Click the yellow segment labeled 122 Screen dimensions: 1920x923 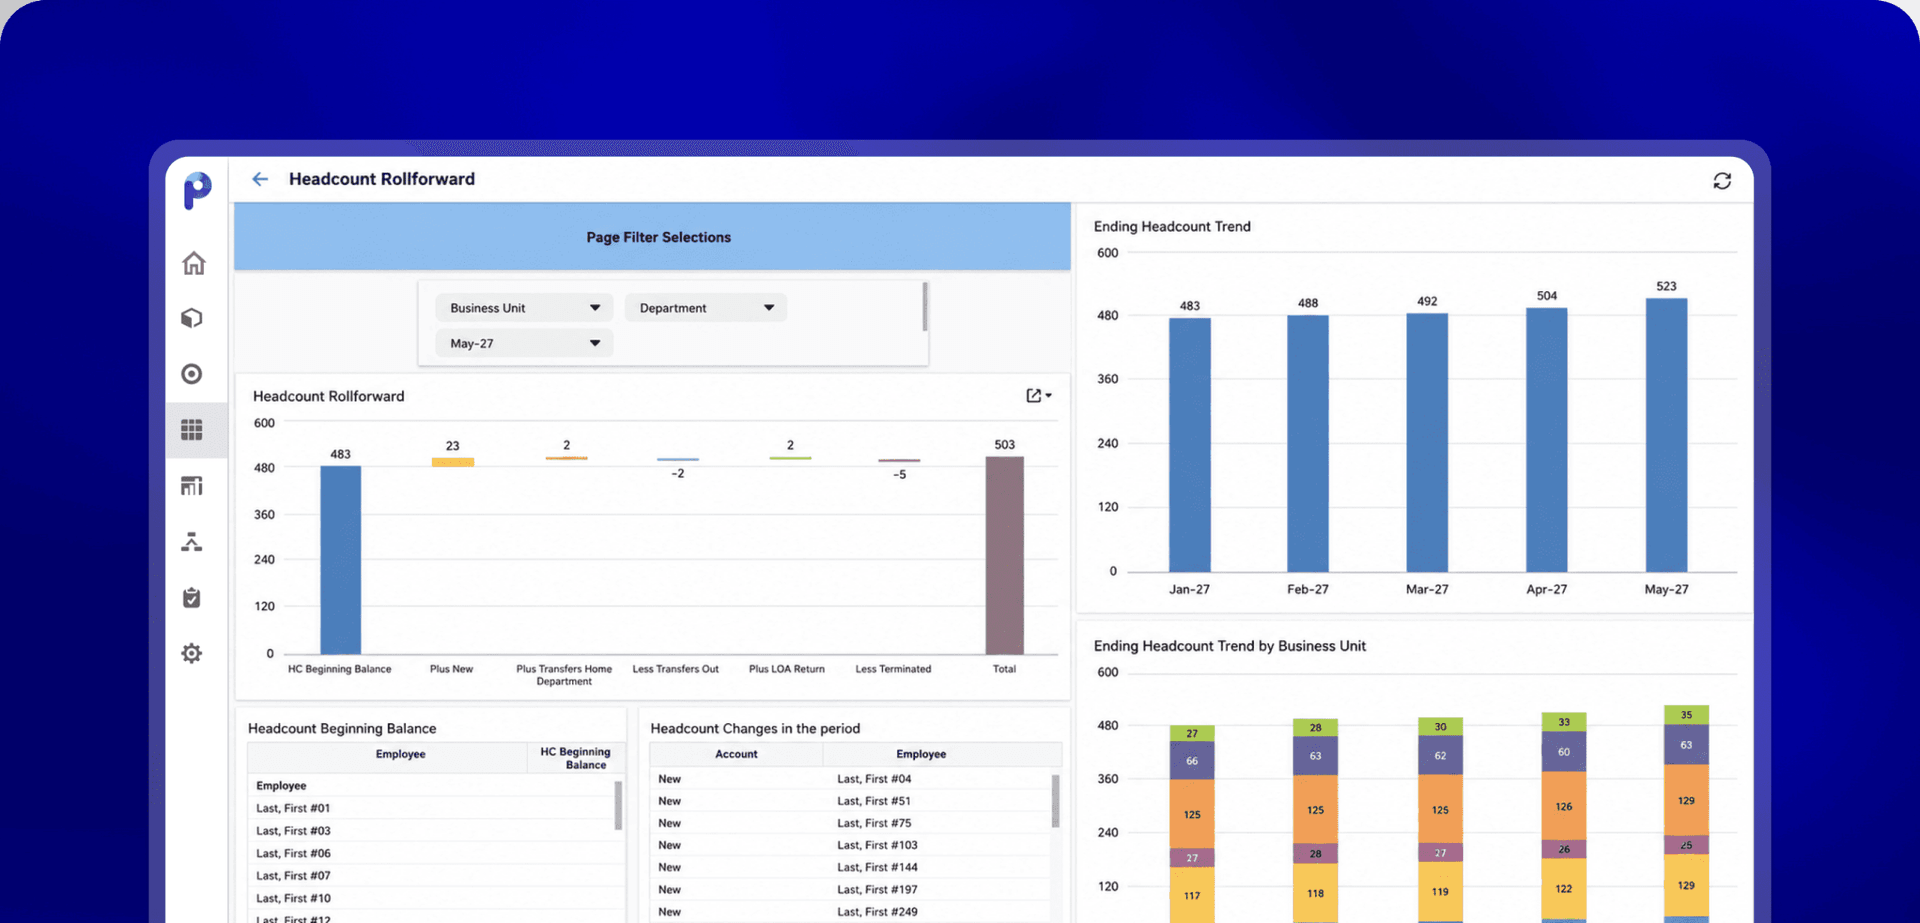1564,889
